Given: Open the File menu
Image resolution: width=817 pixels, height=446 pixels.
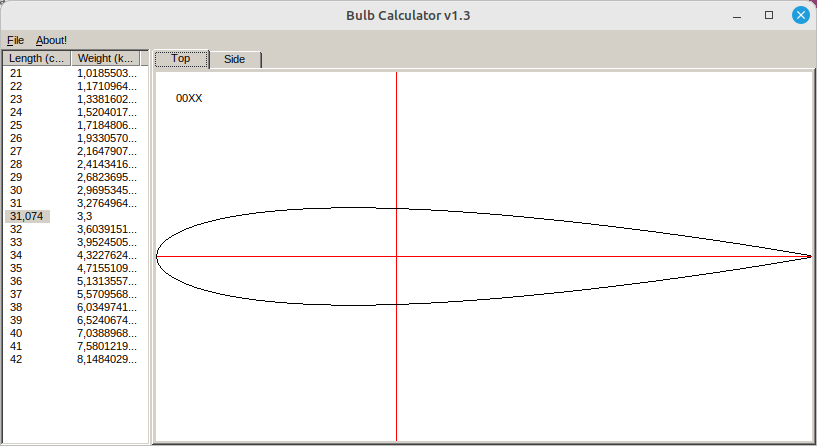Looking at the screenshot, I should click(x=15, y=40).
